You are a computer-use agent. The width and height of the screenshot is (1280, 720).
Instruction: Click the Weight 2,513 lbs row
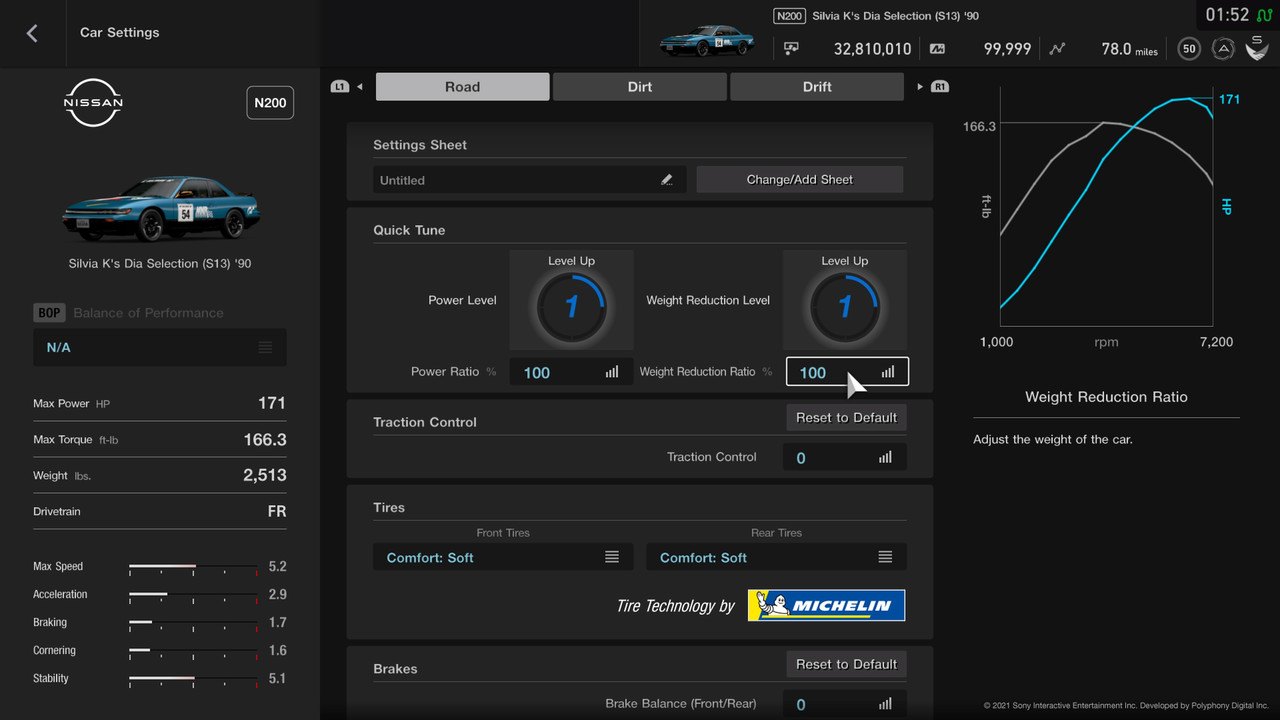160,475
